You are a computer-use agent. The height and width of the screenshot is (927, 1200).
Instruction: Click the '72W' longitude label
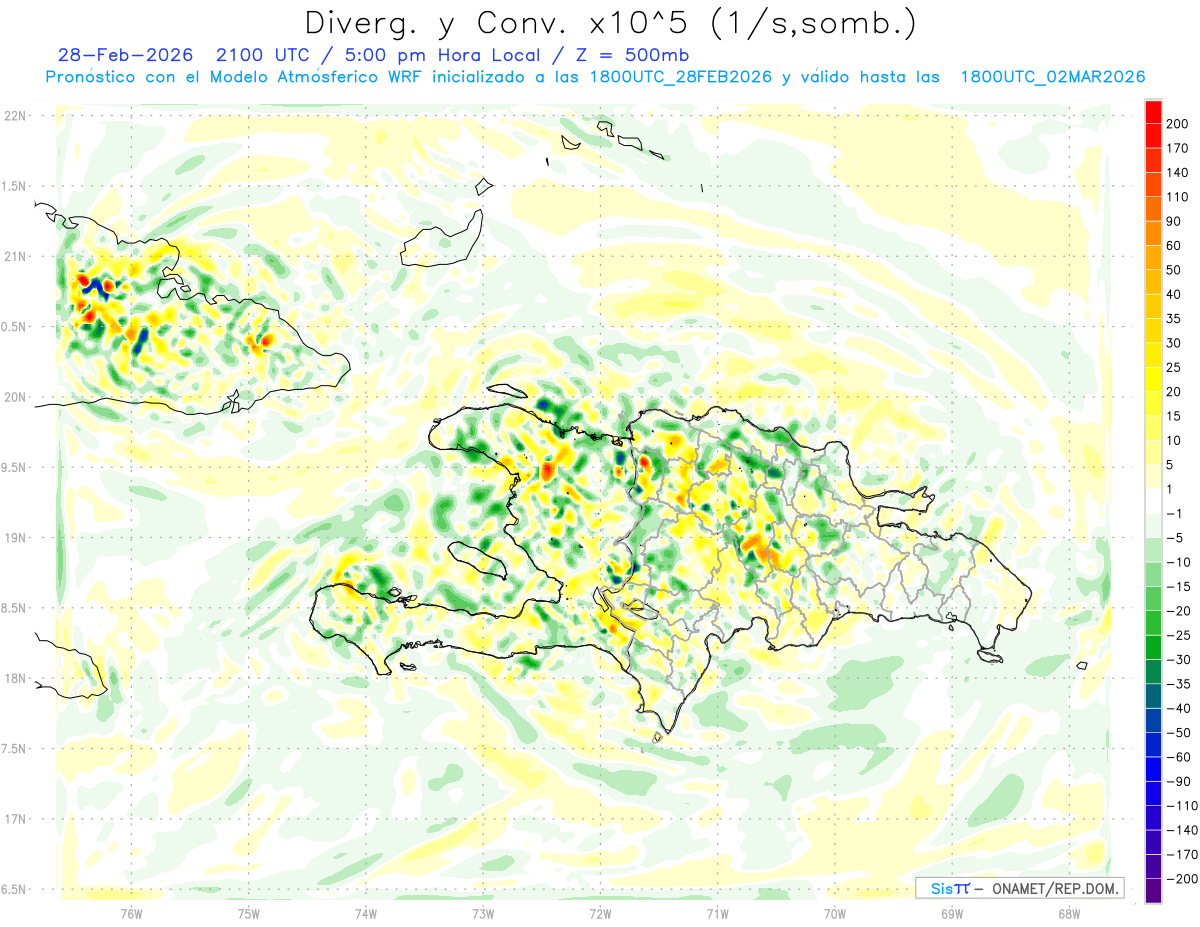click(x=600, y=913)
